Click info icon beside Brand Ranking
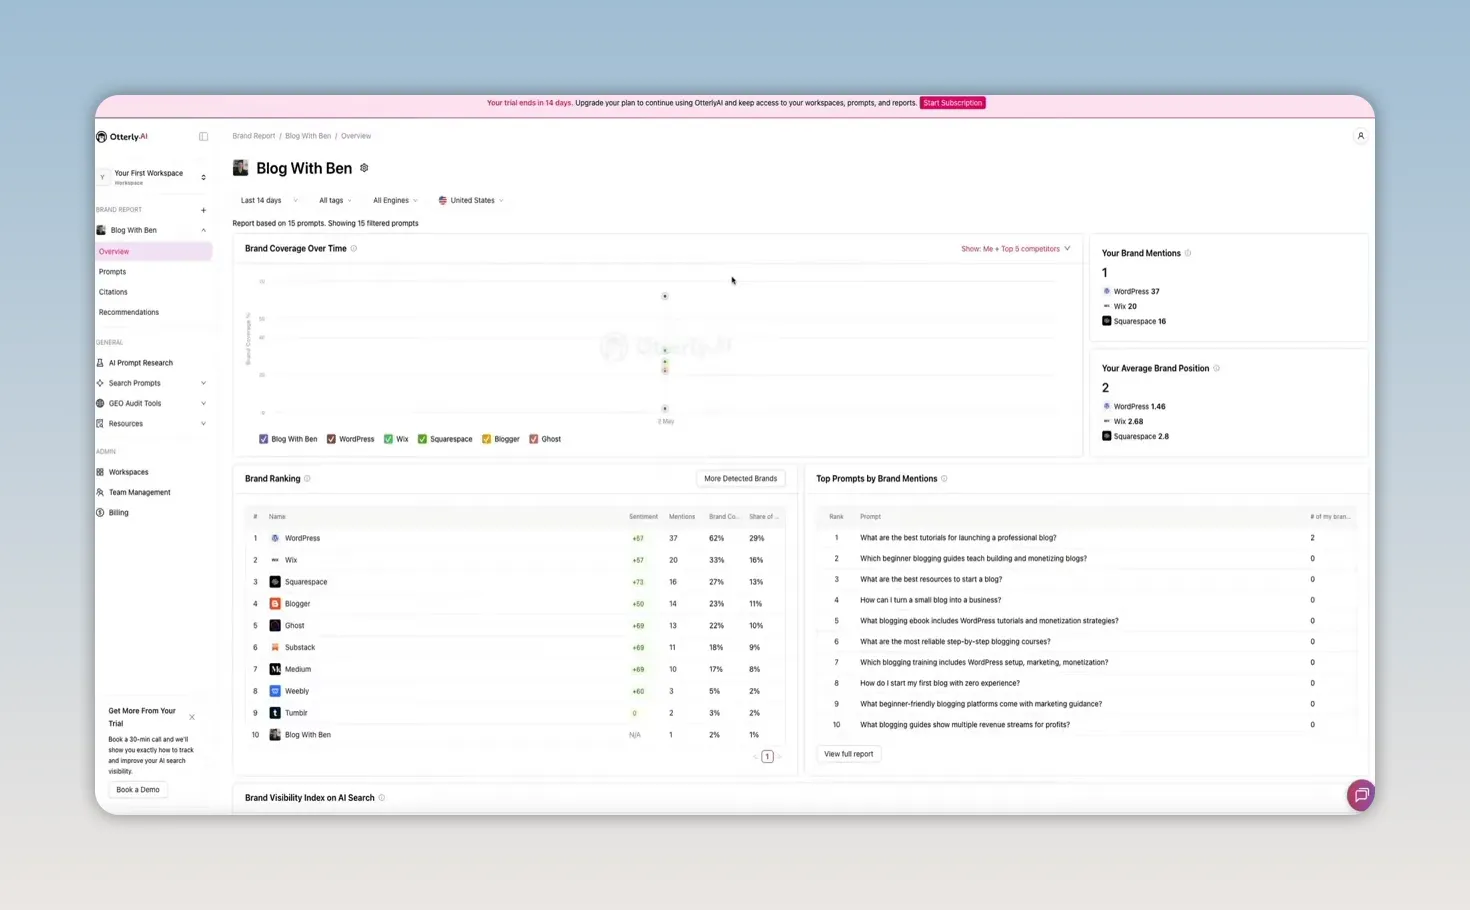 click(307, 479)
